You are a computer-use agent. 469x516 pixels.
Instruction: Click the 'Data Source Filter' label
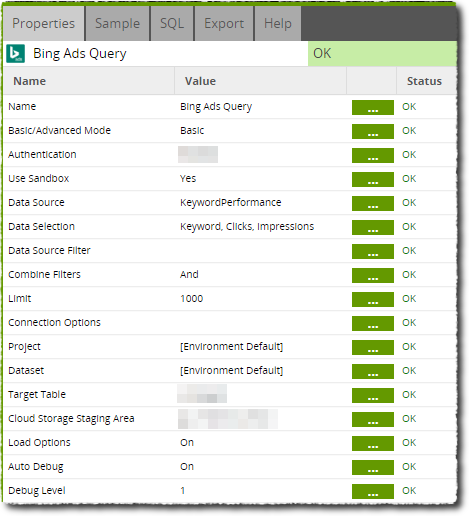point(49,250)
